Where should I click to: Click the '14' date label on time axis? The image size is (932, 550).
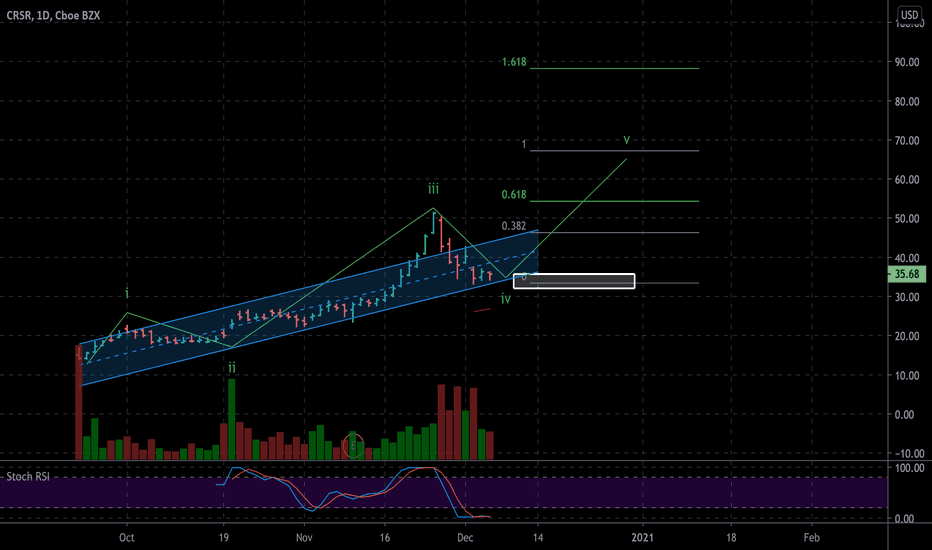pyautogui.click(x=538, y=538)
